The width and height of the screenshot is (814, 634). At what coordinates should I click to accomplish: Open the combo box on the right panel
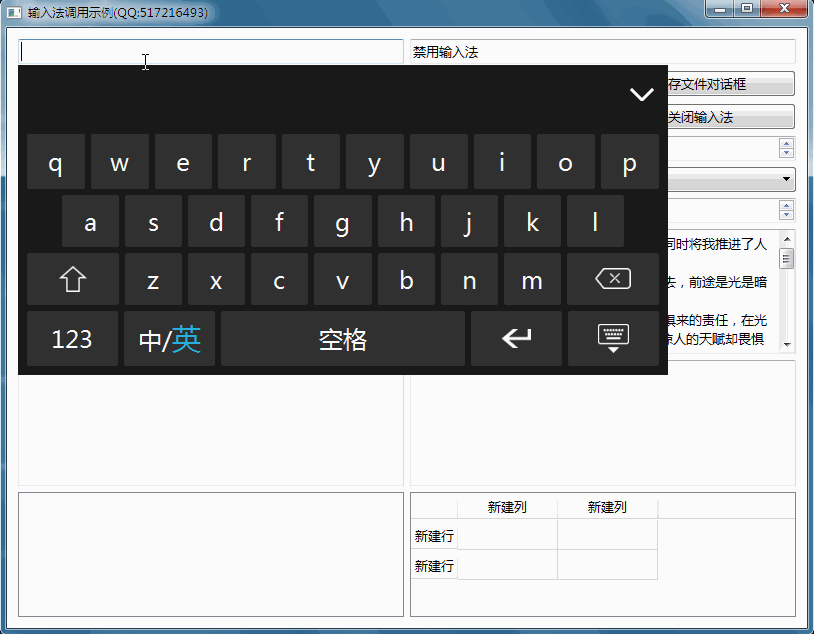[x=787, y=177]
